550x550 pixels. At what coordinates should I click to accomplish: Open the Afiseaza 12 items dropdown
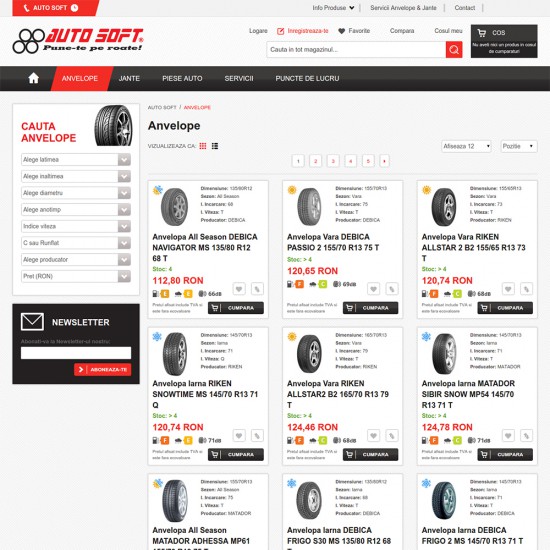(466, 146)
